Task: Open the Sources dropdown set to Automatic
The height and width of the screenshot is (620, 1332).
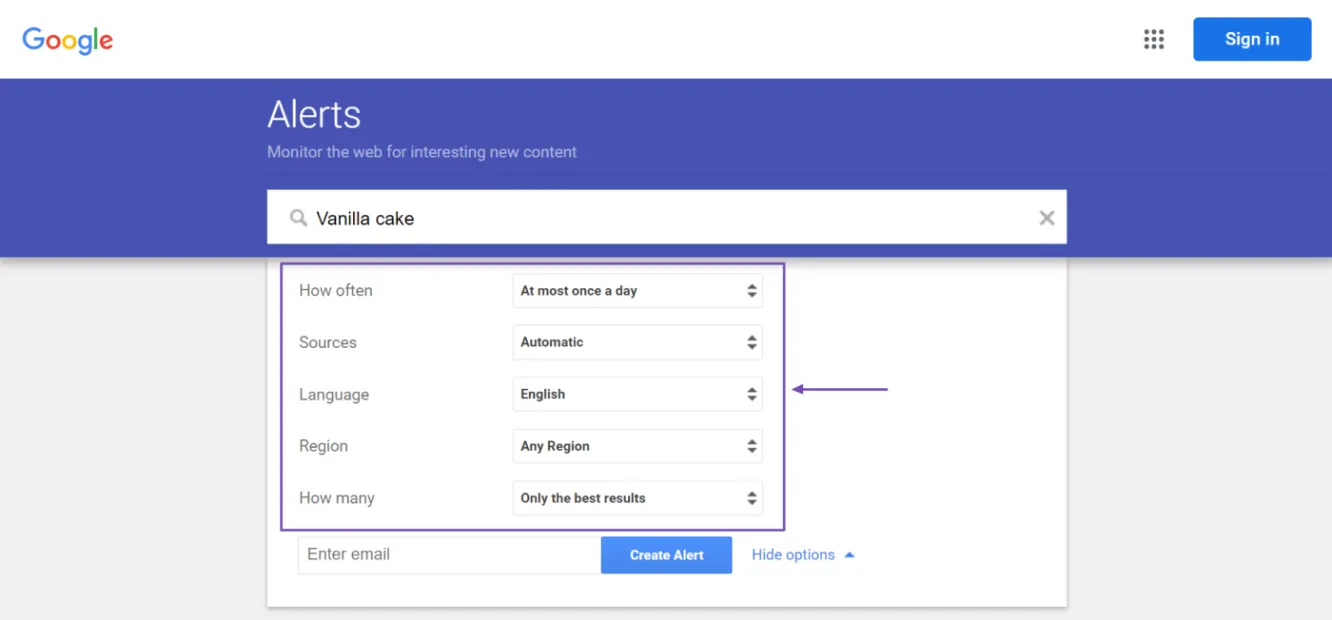Action: coord(637,342)
